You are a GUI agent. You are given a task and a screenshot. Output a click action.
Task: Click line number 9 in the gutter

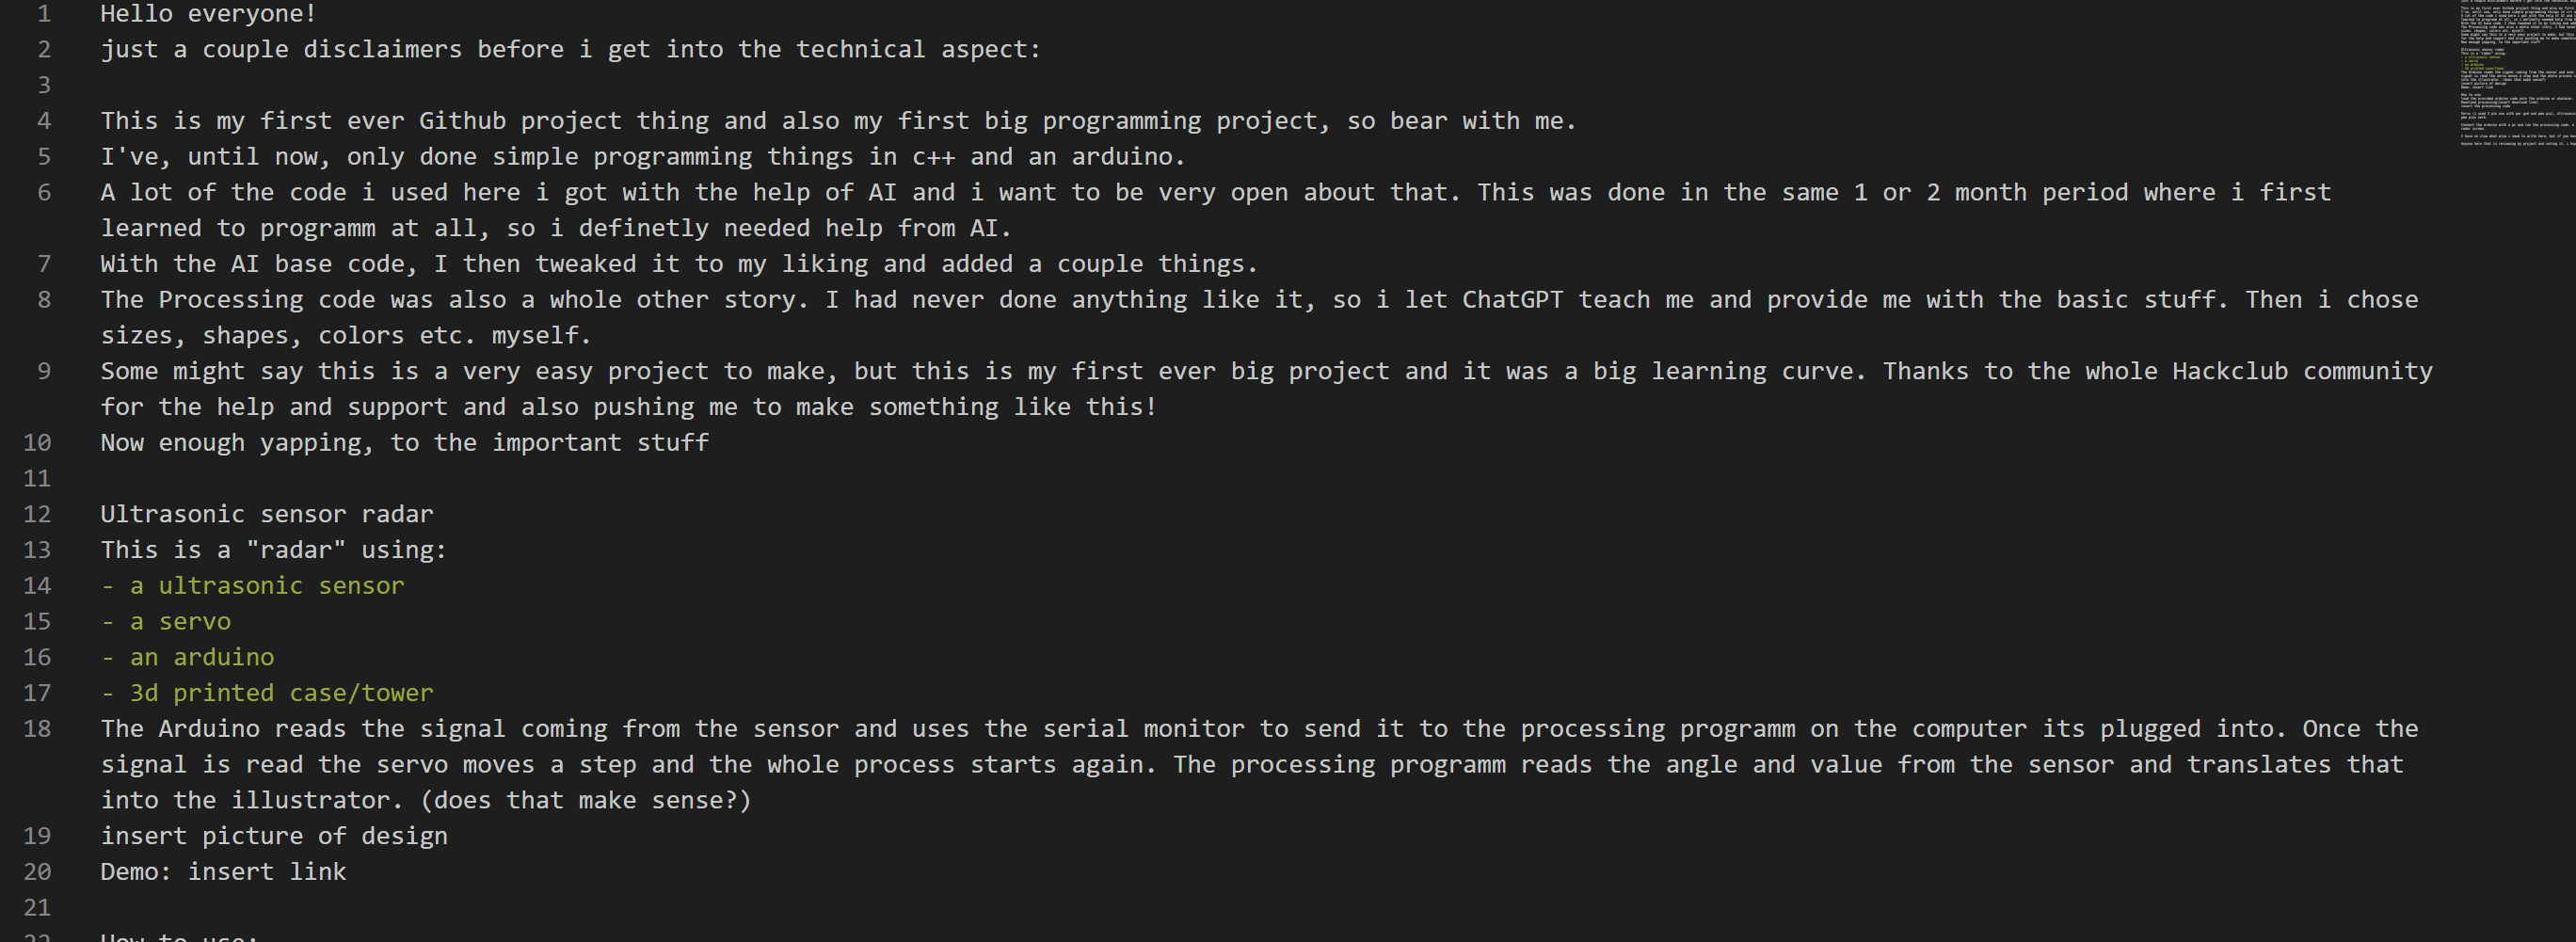coord(43,371)
